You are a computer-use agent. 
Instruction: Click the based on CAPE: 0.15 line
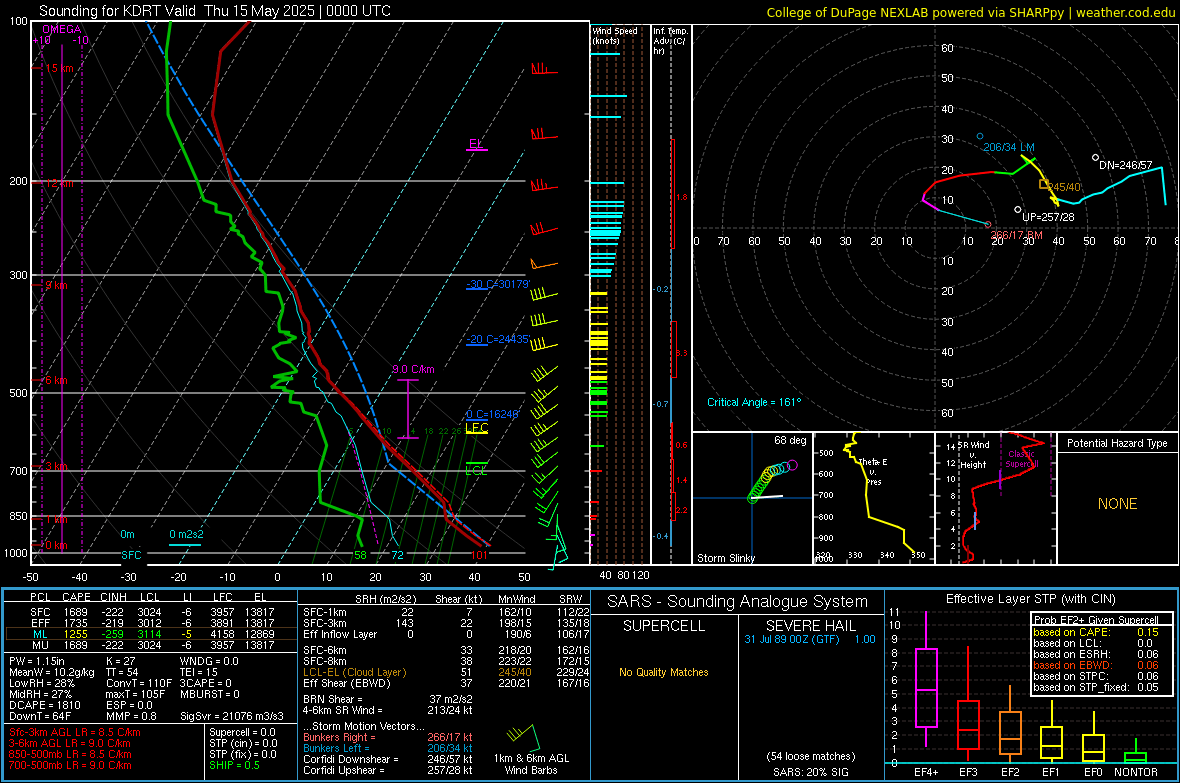(1096, 632)
